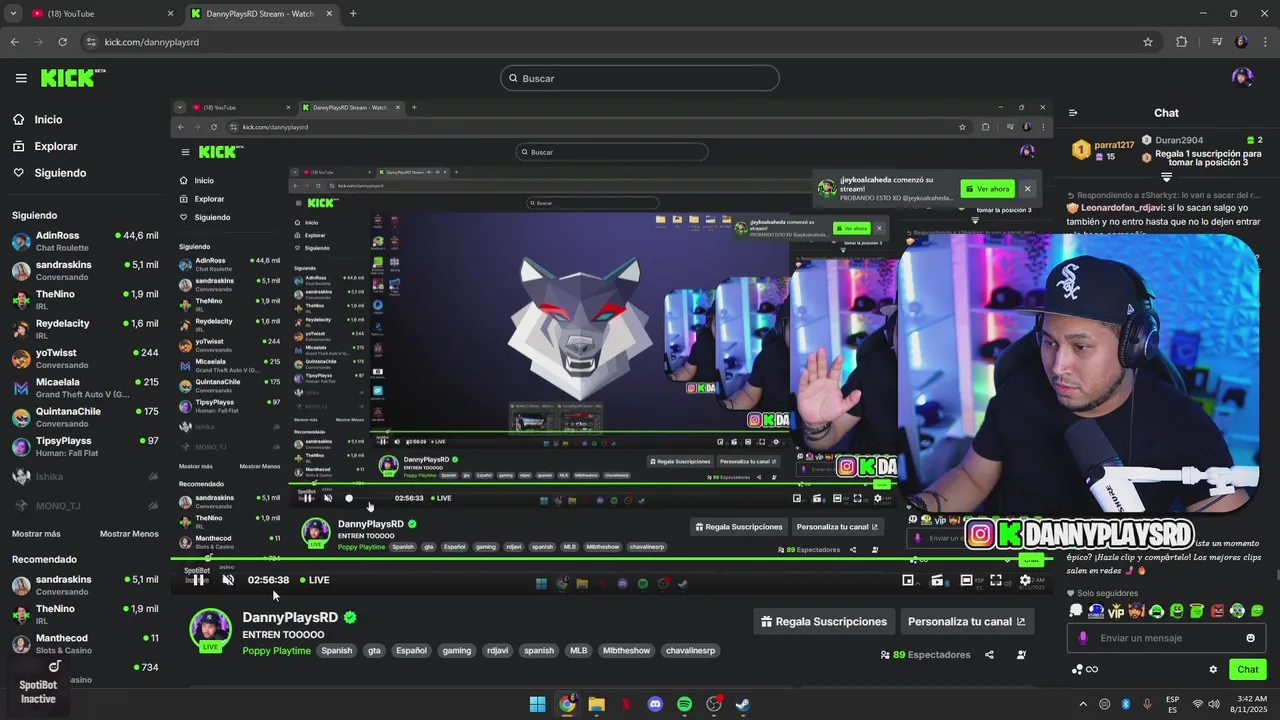This screenshot has height=720, width=1280.
Task: Expand following list with Mostrar más
Action: 36,534
